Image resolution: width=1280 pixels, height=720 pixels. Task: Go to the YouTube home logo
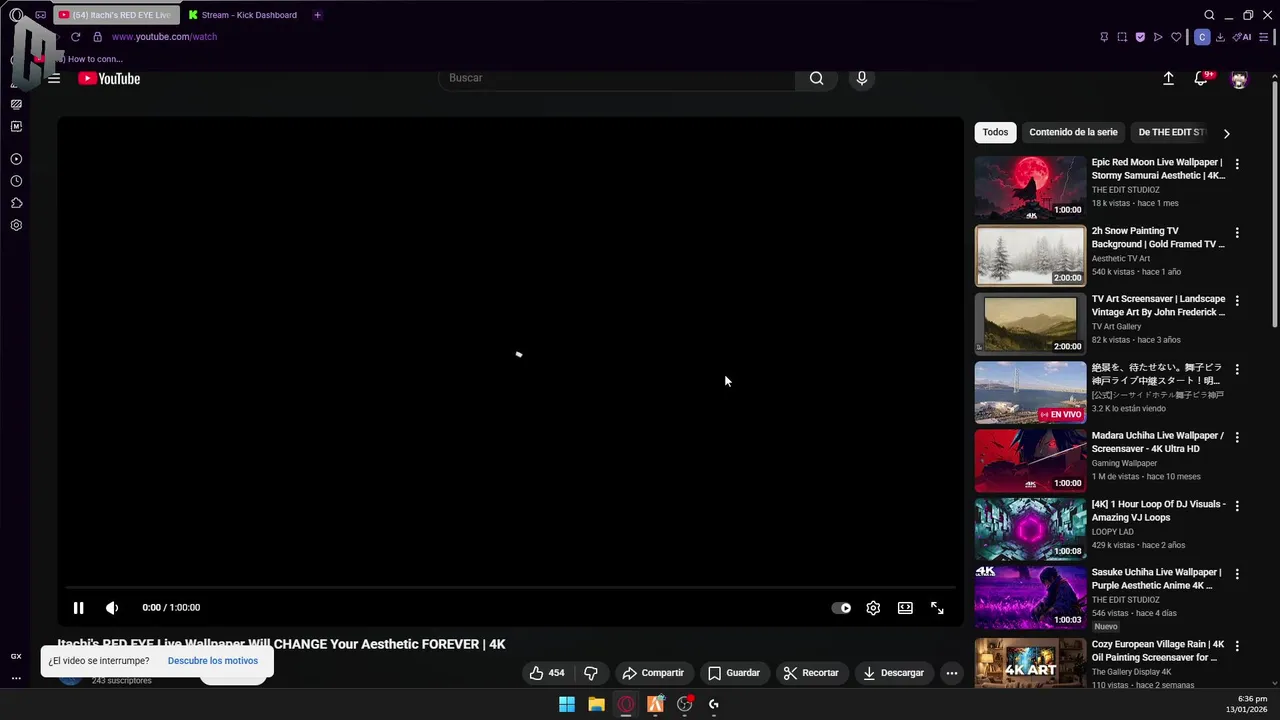point(109,78)
